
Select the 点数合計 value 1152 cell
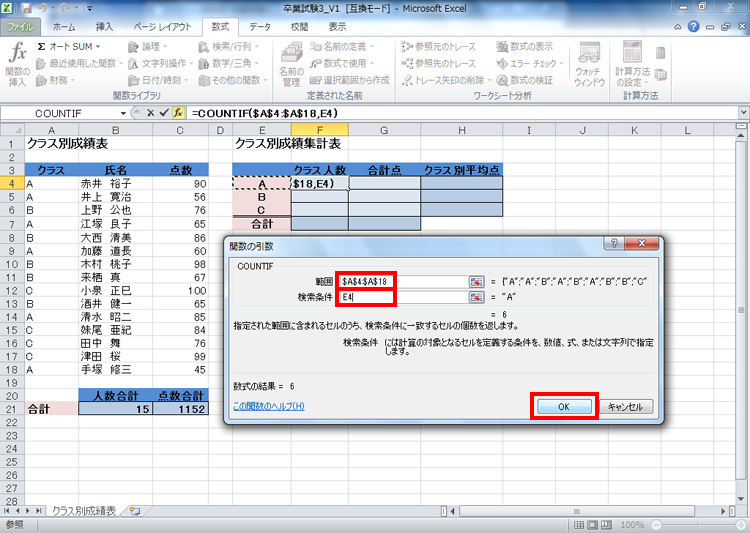pos(181,409)
